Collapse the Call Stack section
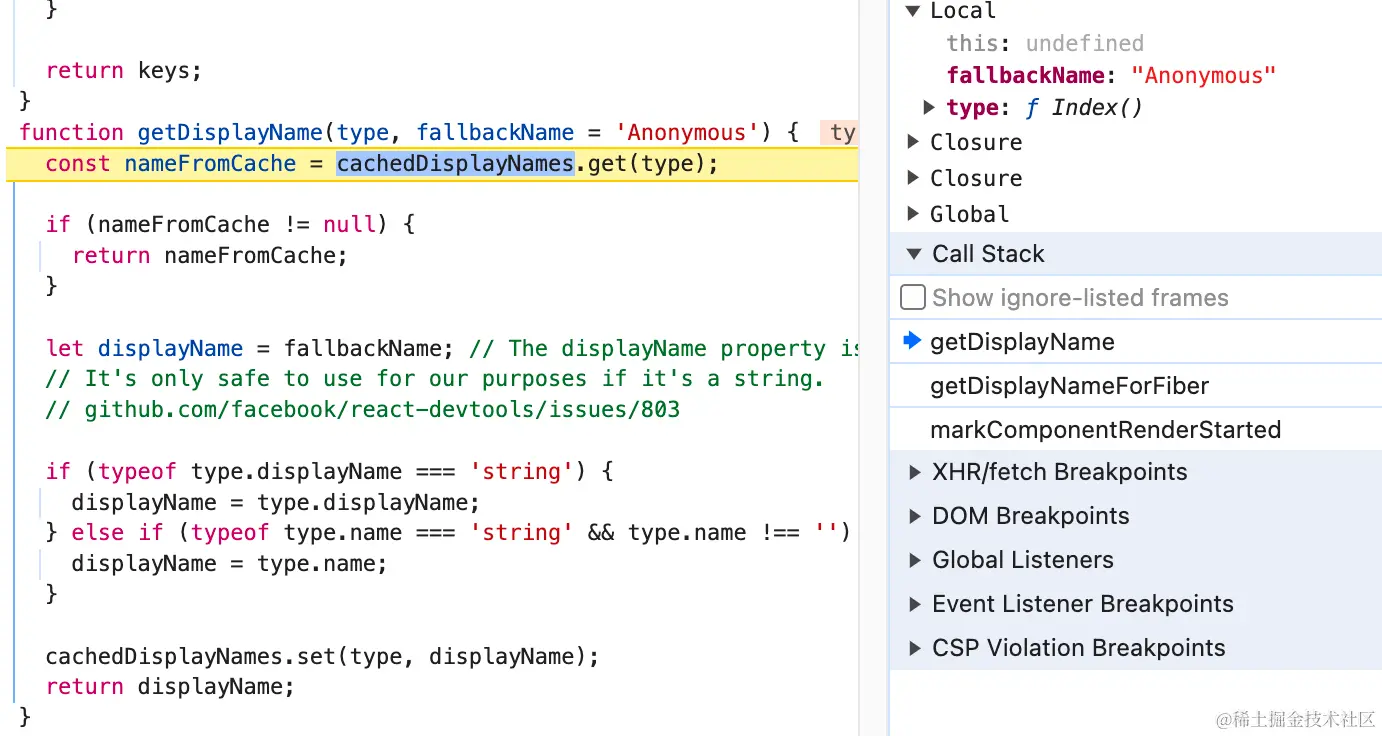1382x736 pixels. pyautogui.click(x=913, y=254)
